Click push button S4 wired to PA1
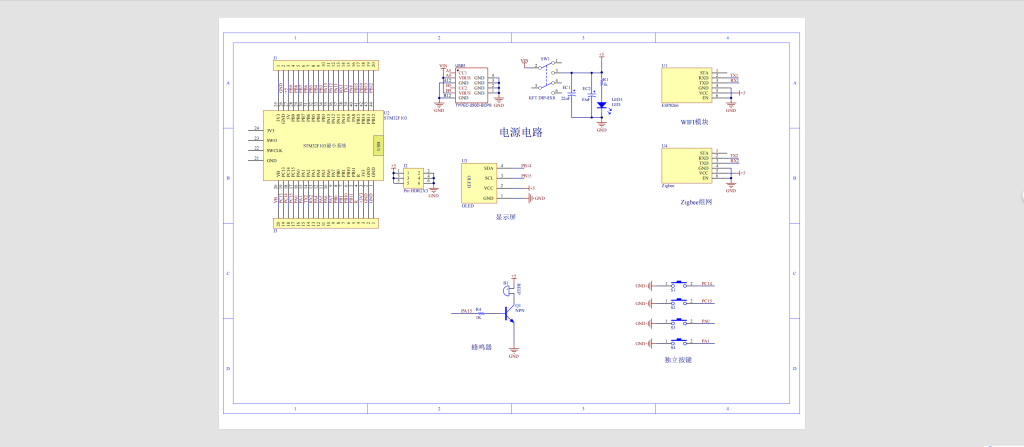This screenshot has width=1024, height=447. tap(679, 343)
